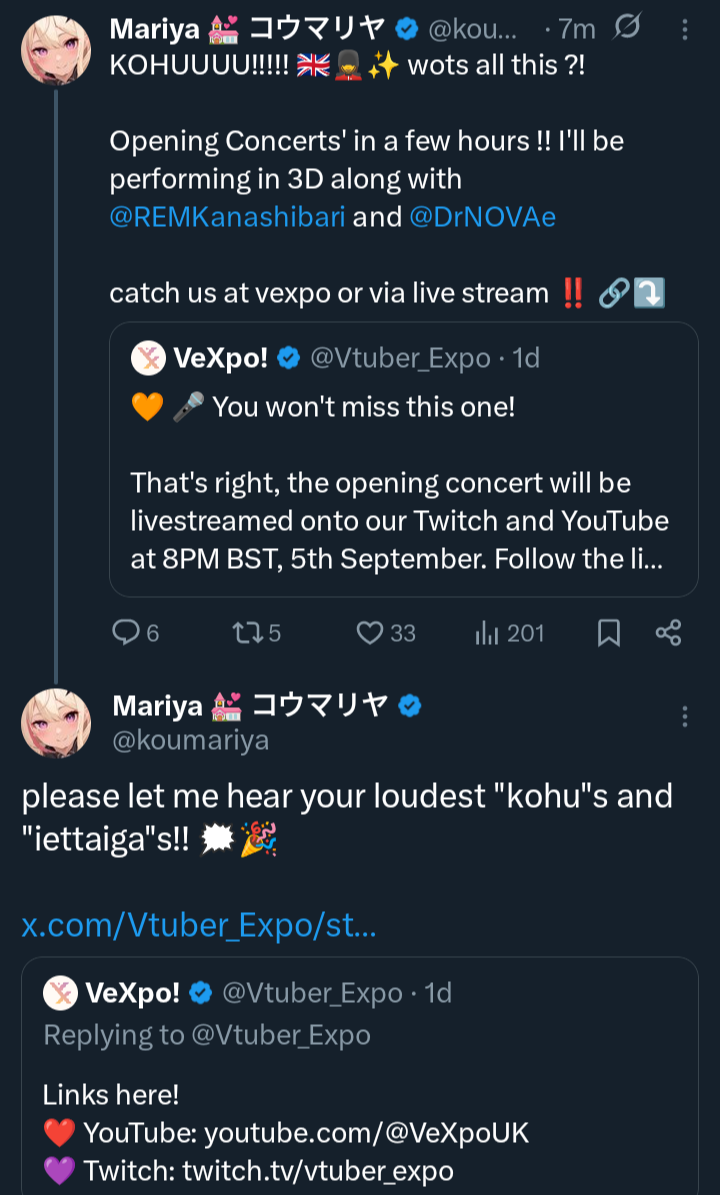Open more options on first tweet

685,29
